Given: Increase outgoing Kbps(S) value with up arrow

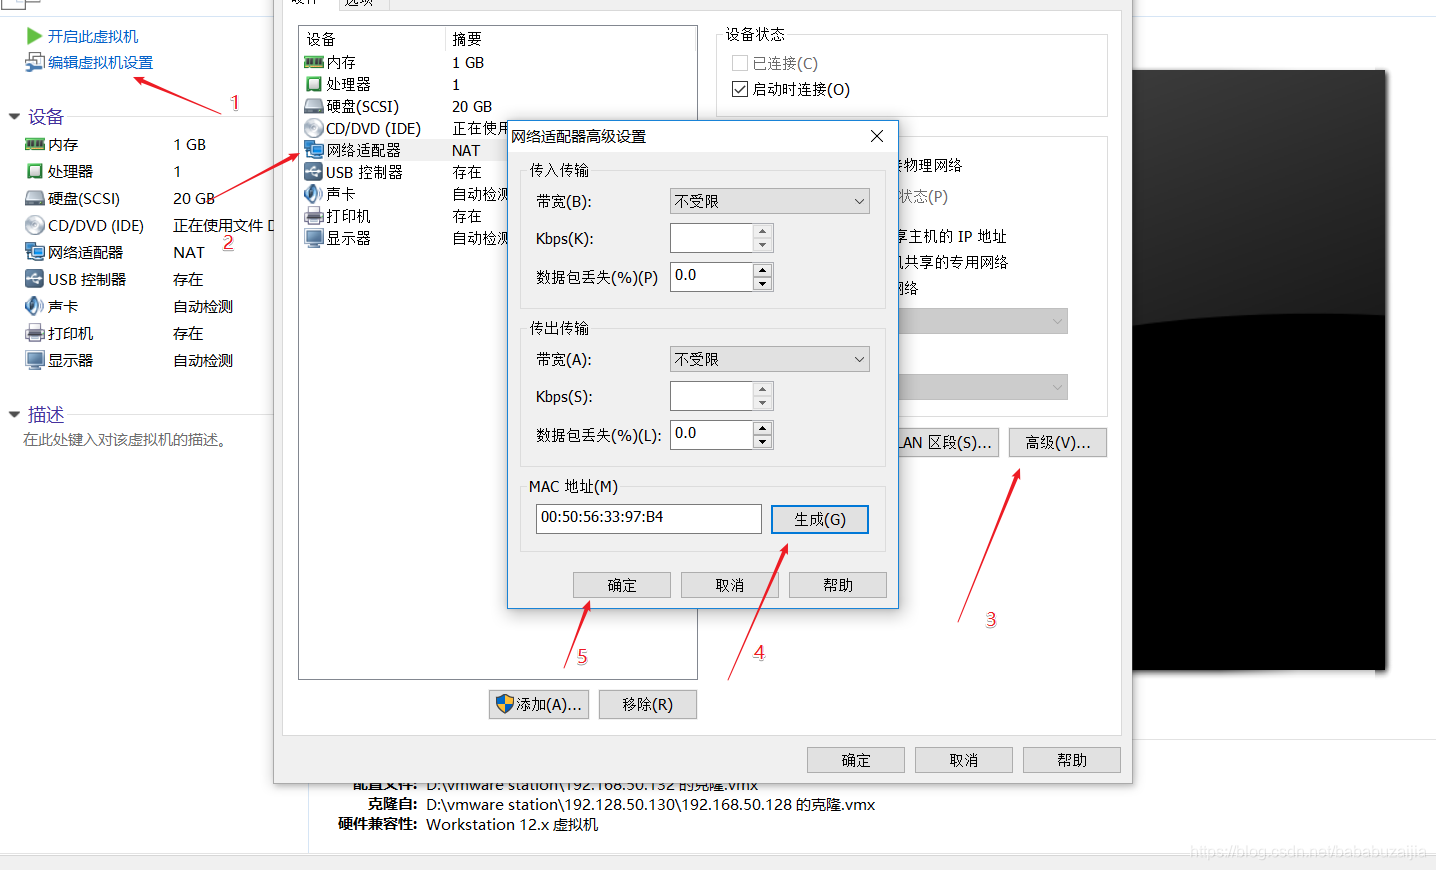Looking at the screenshot, I should [763, 390].
